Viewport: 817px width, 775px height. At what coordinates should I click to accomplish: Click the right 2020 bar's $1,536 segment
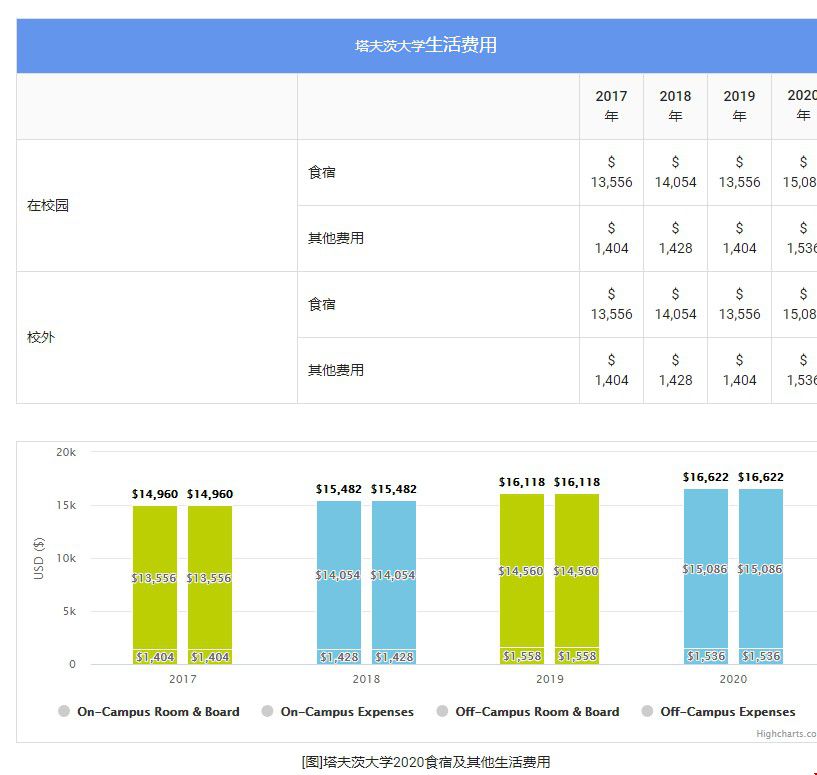(x=761, y=656)
